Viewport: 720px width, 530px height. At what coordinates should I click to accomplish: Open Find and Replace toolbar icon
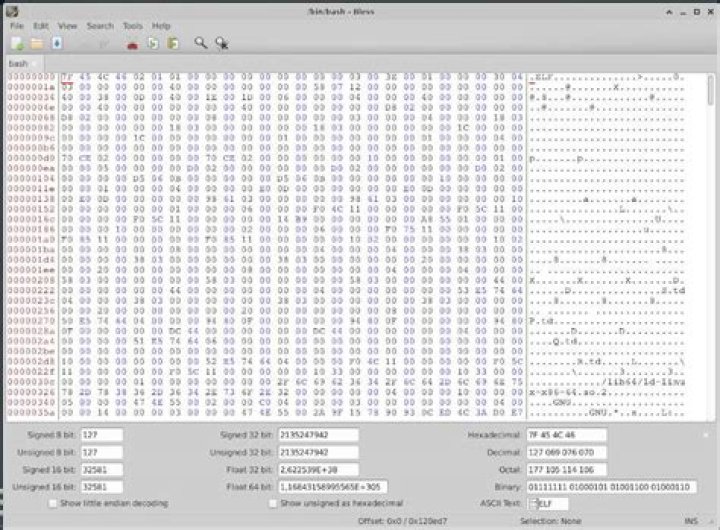click(x=222, y=43)
